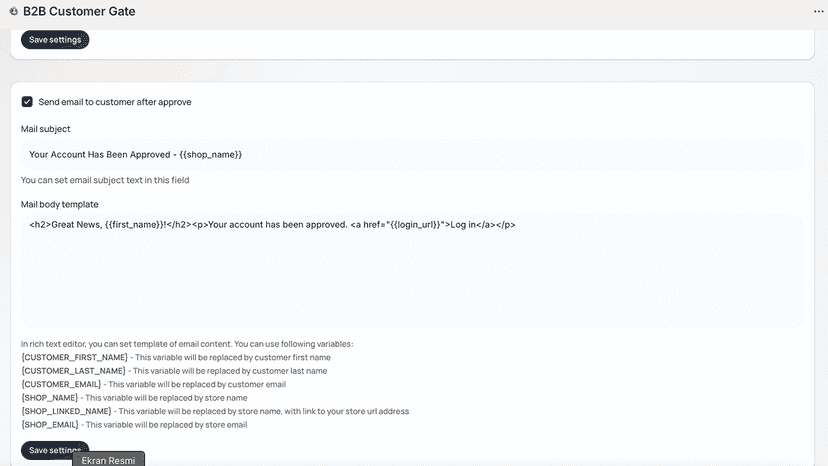
Task: Click the B2B Customer Gate title text
Action: point(79,11)
